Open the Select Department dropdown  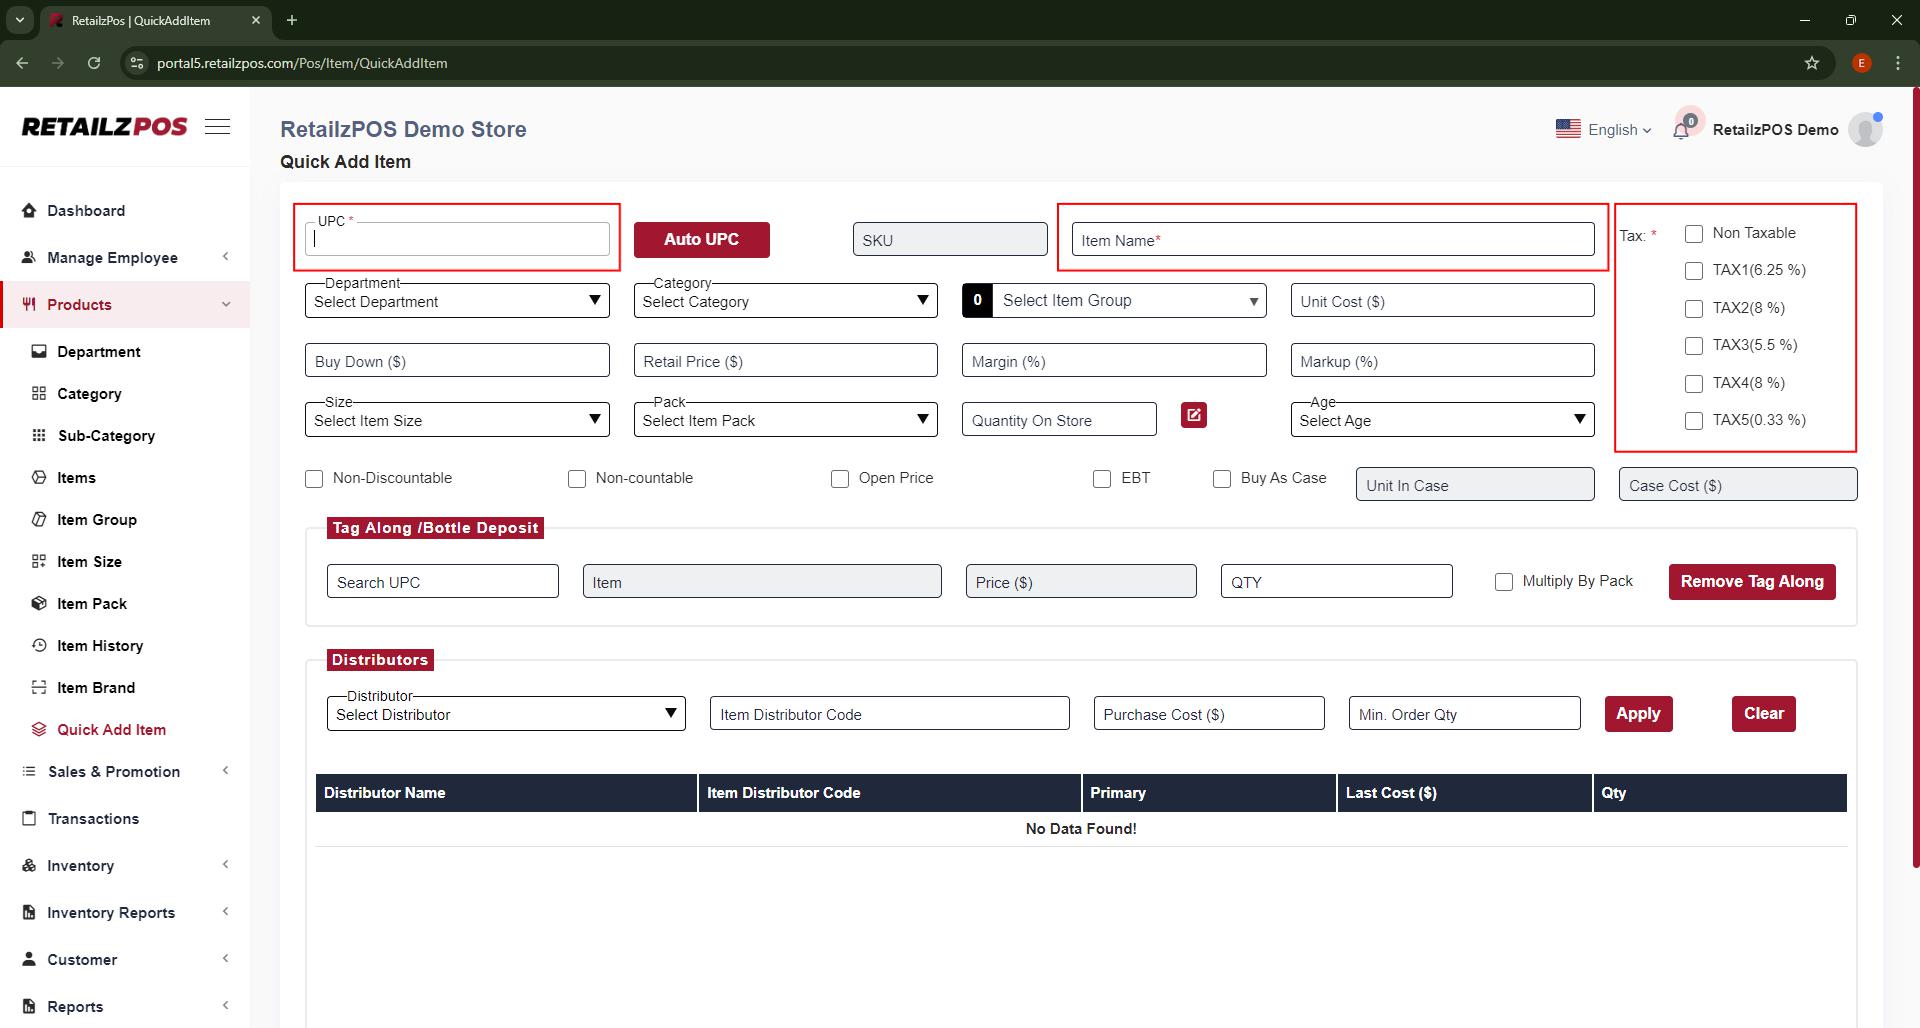[x=457, y=301]
